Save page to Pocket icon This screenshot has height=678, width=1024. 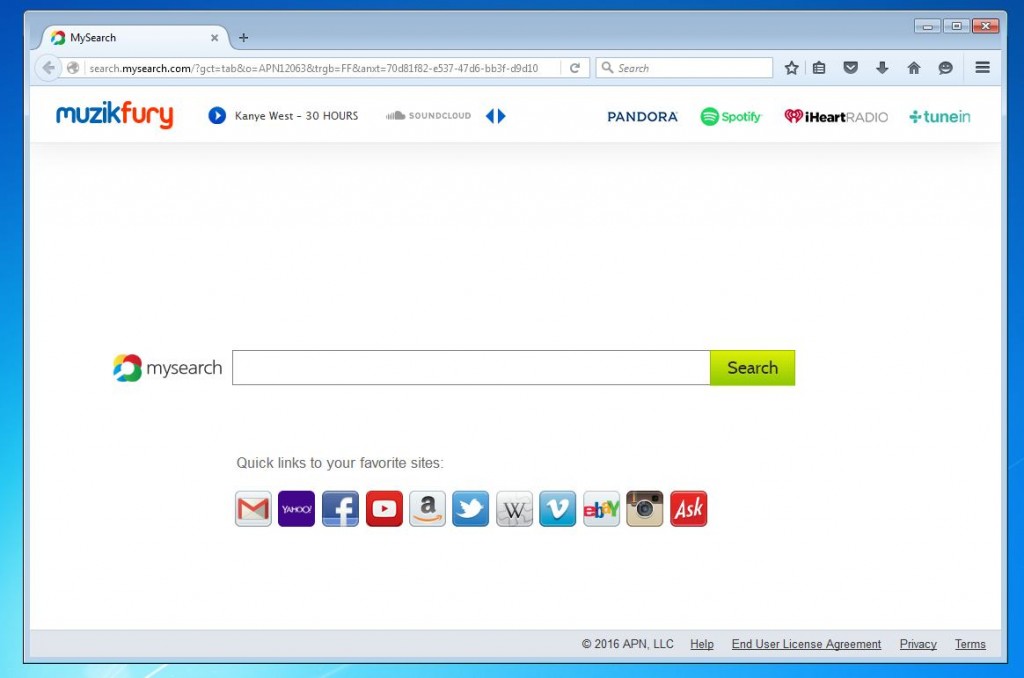[850, 68]
